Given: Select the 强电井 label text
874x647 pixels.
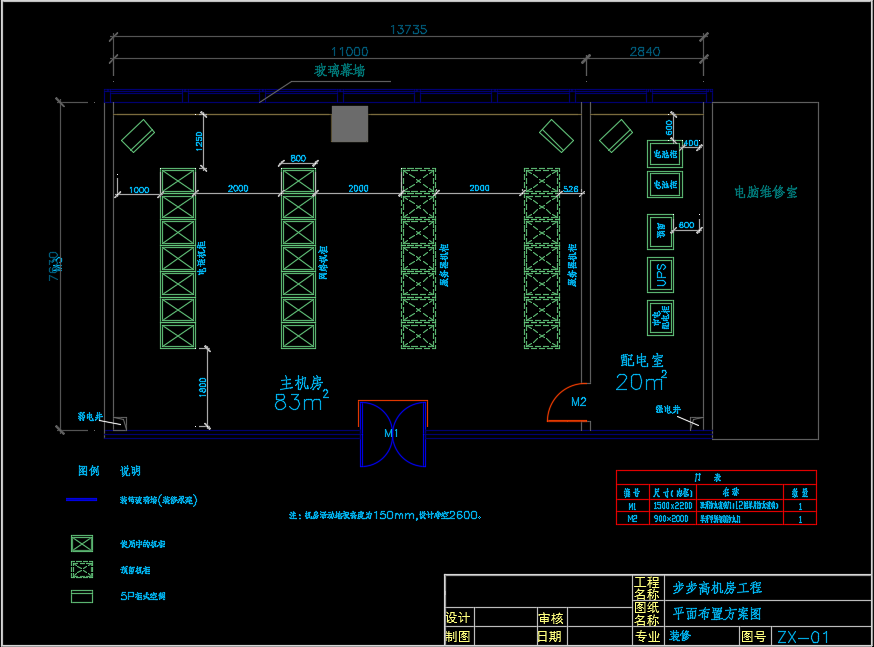Looking at the screenshot, I should point(668,410).
